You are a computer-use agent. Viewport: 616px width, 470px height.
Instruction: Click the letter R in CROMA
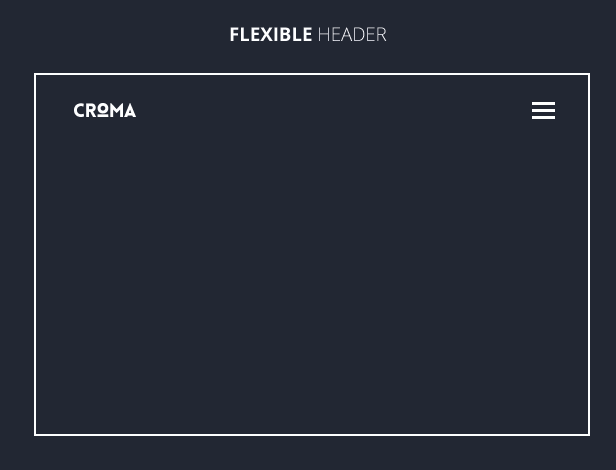pyautogui.click(x=91, y=110)
